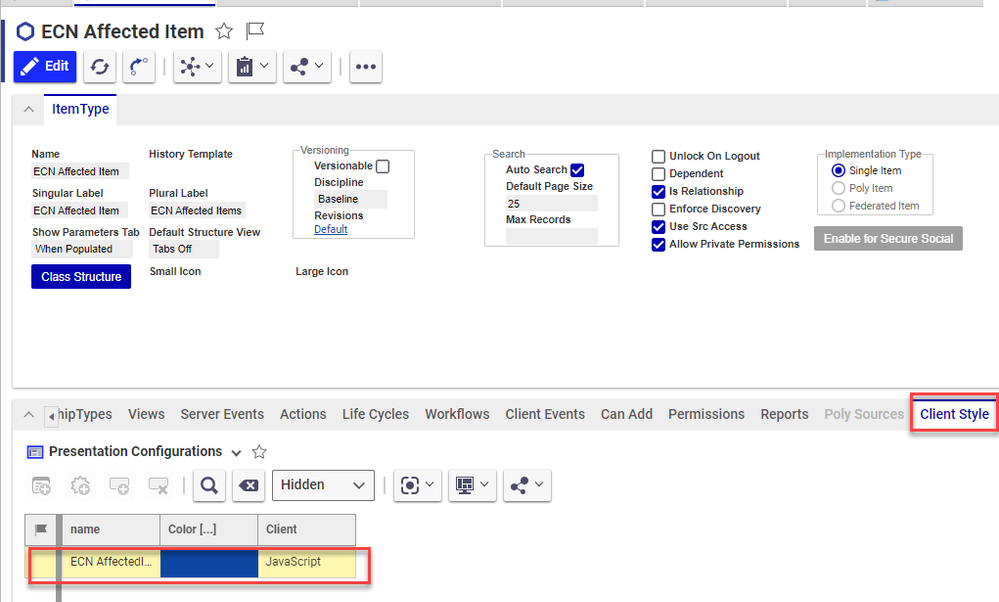999x602 pixels.
Task: Open the Hidden dropdown selector
Action: click(323, 485)
